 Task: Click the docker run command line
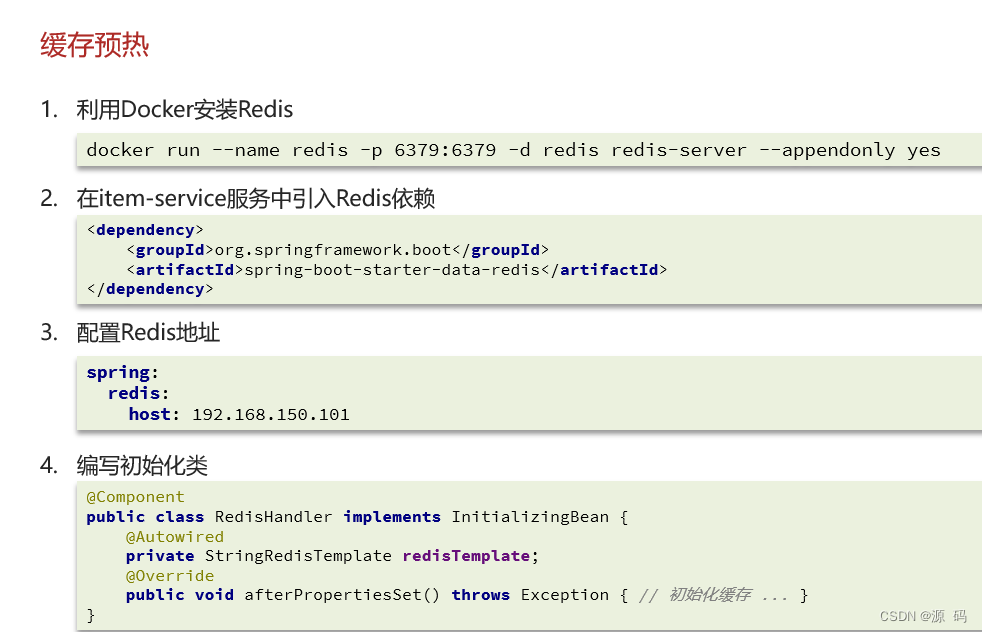click(514, 150)
